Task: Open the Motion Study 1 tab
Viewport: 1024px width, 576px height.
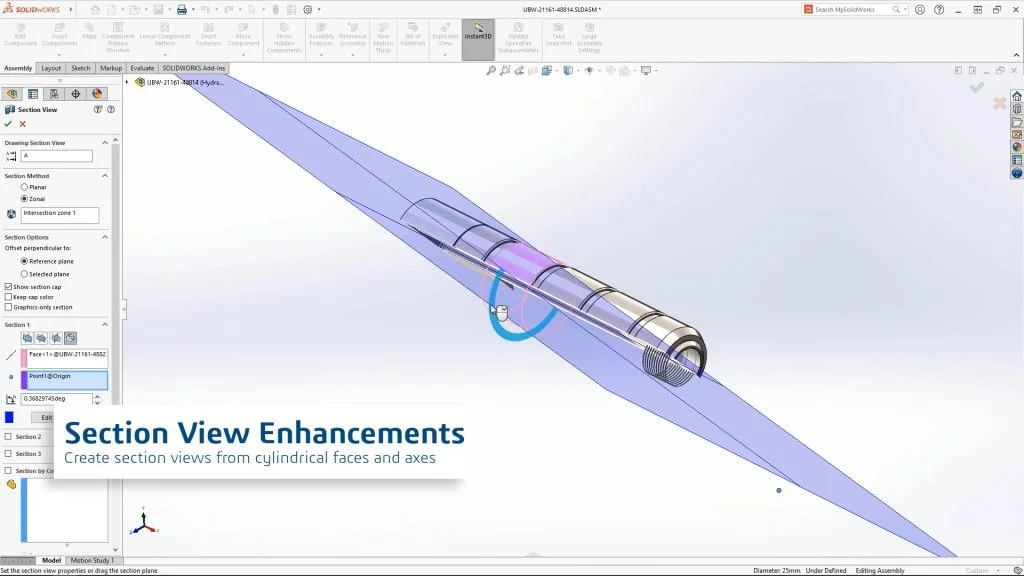Action: tap(92, 561)
